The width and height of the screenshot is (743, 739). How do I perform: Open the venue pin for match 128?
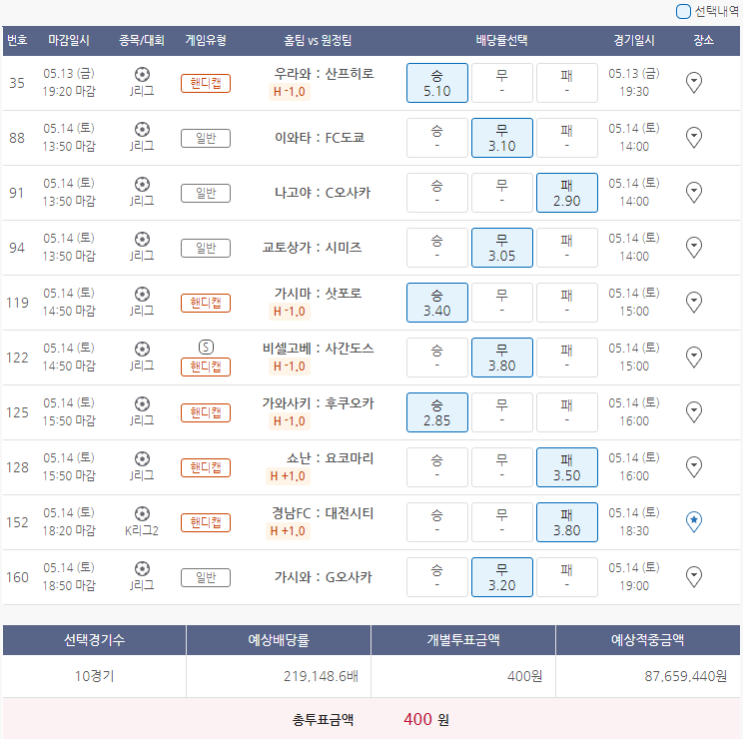click(x=694, y=467)
